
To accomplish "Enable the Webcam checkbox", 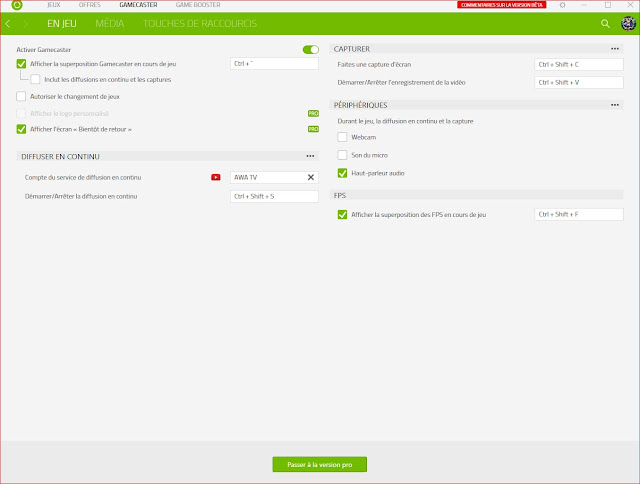I will tap(342, 137).
